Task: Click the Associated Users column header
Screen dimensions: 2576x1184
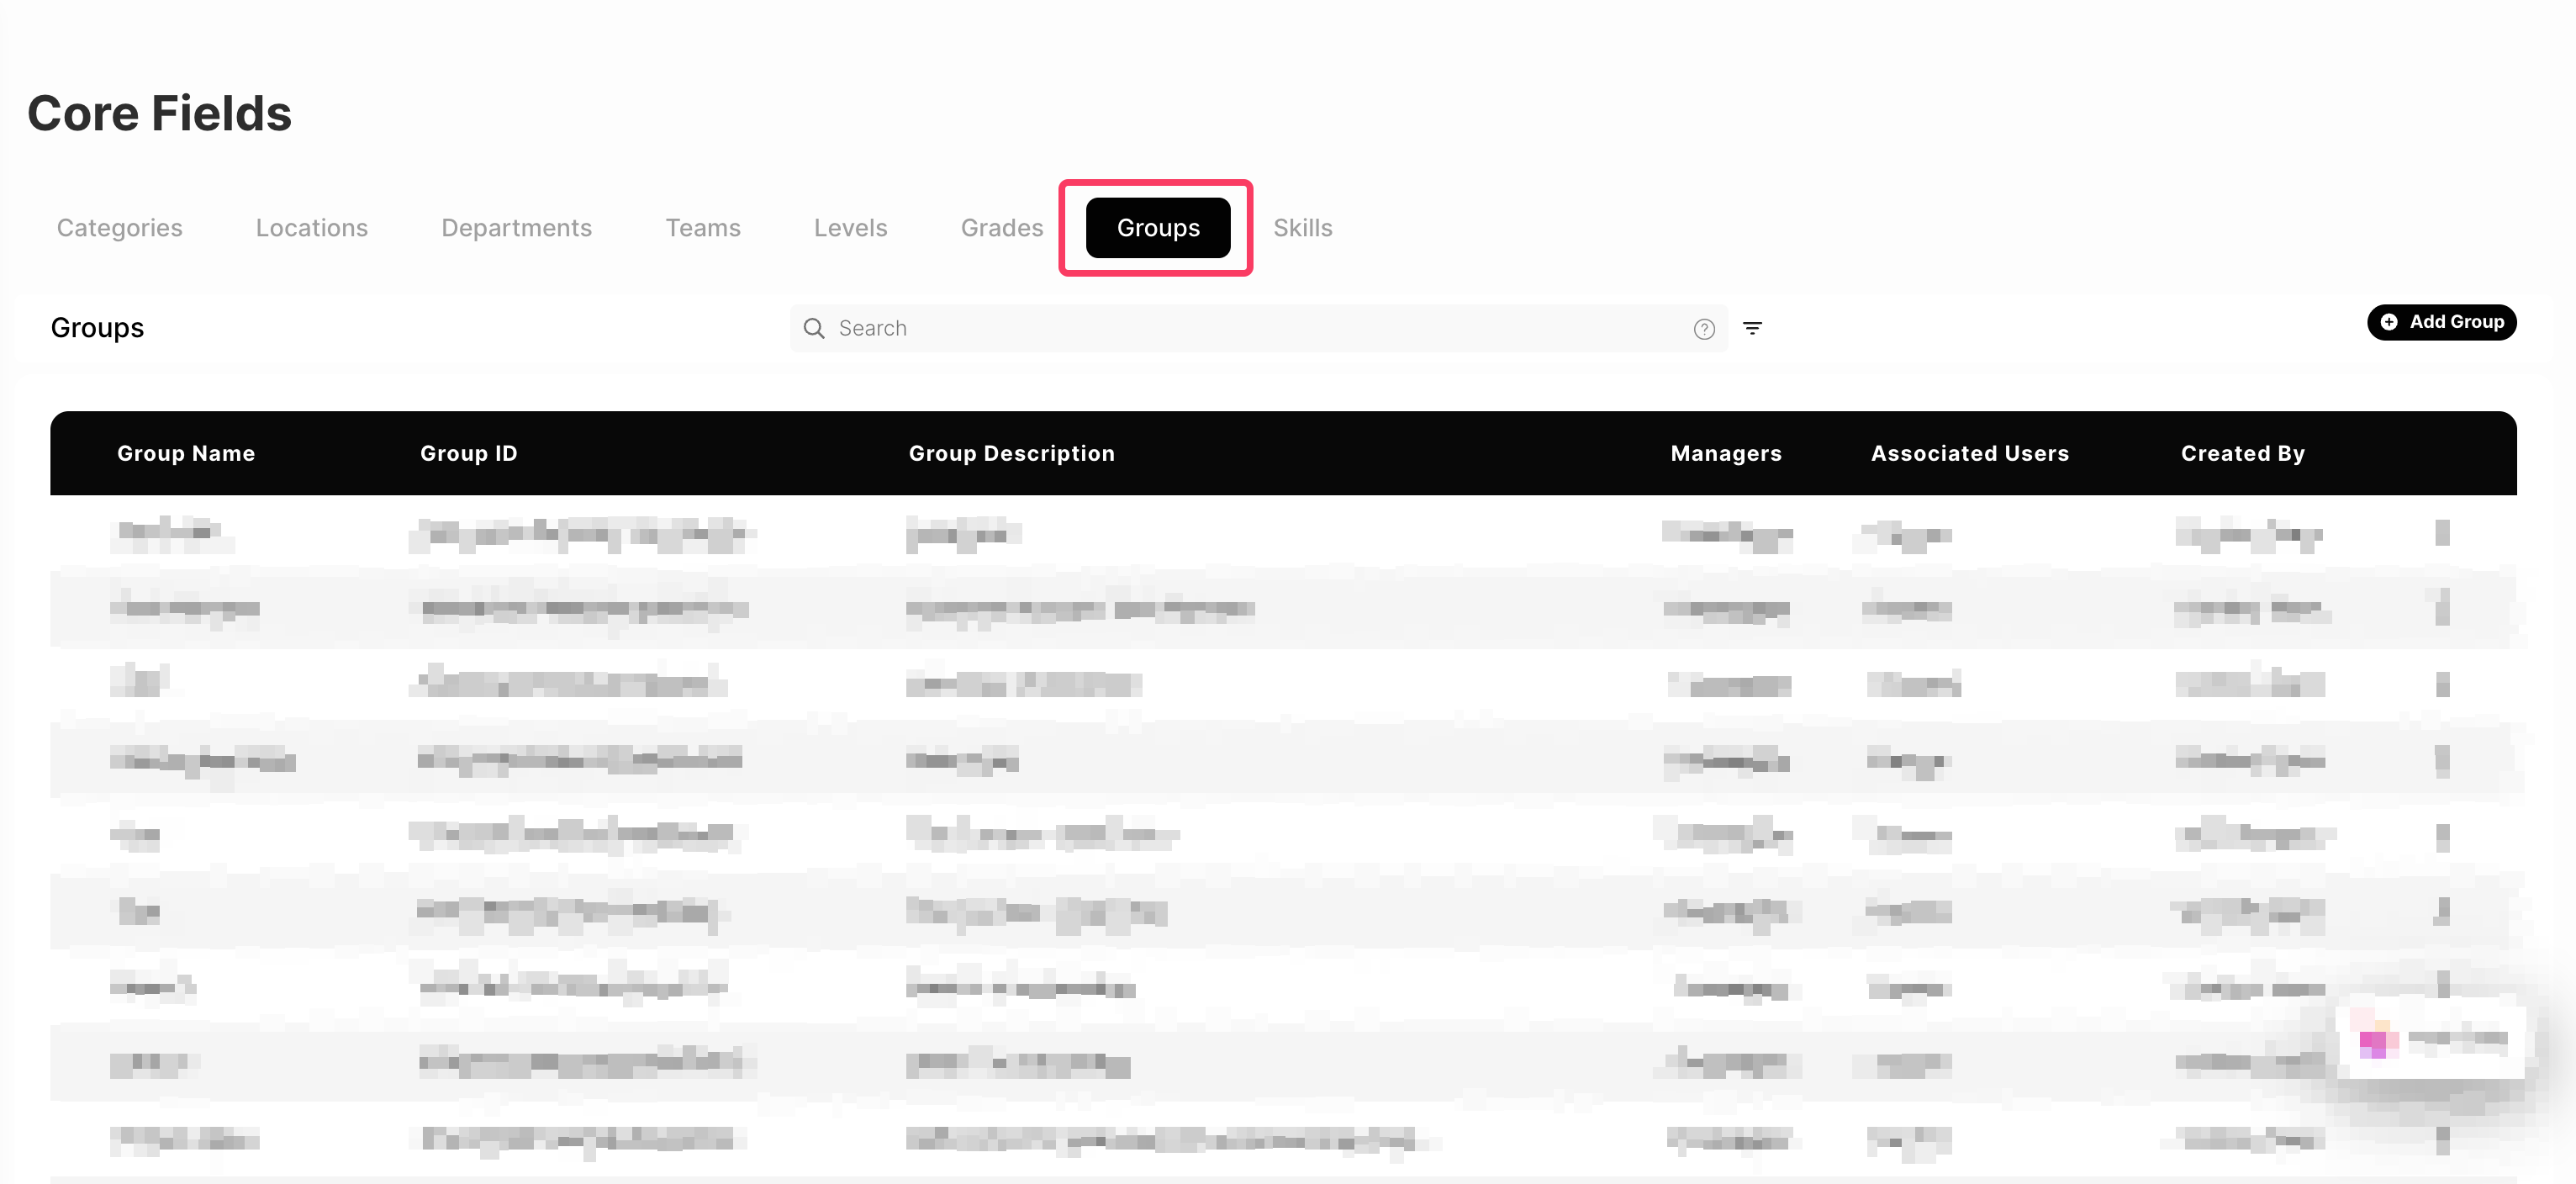Action: pyautogui.click(x=1969, y=453)
